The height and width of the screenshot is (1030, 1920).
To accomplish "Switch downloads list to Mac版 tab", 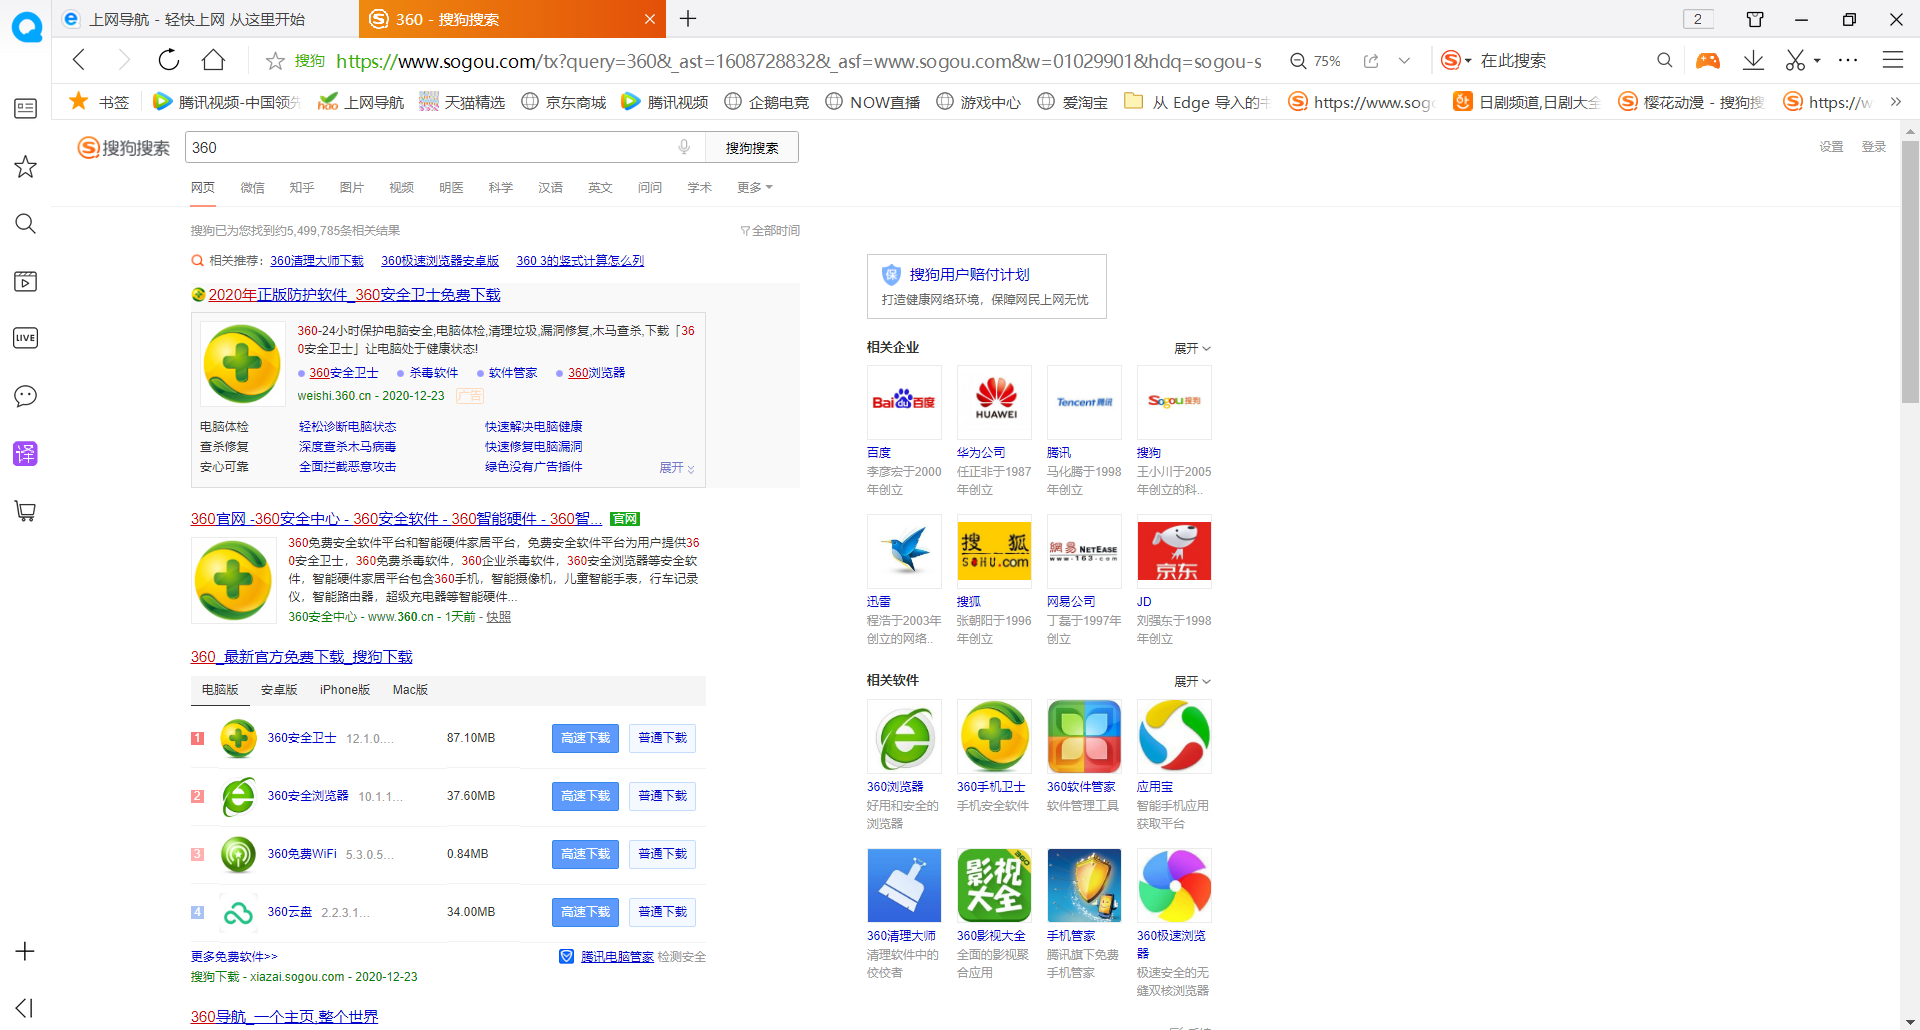I will coord(410,690).
